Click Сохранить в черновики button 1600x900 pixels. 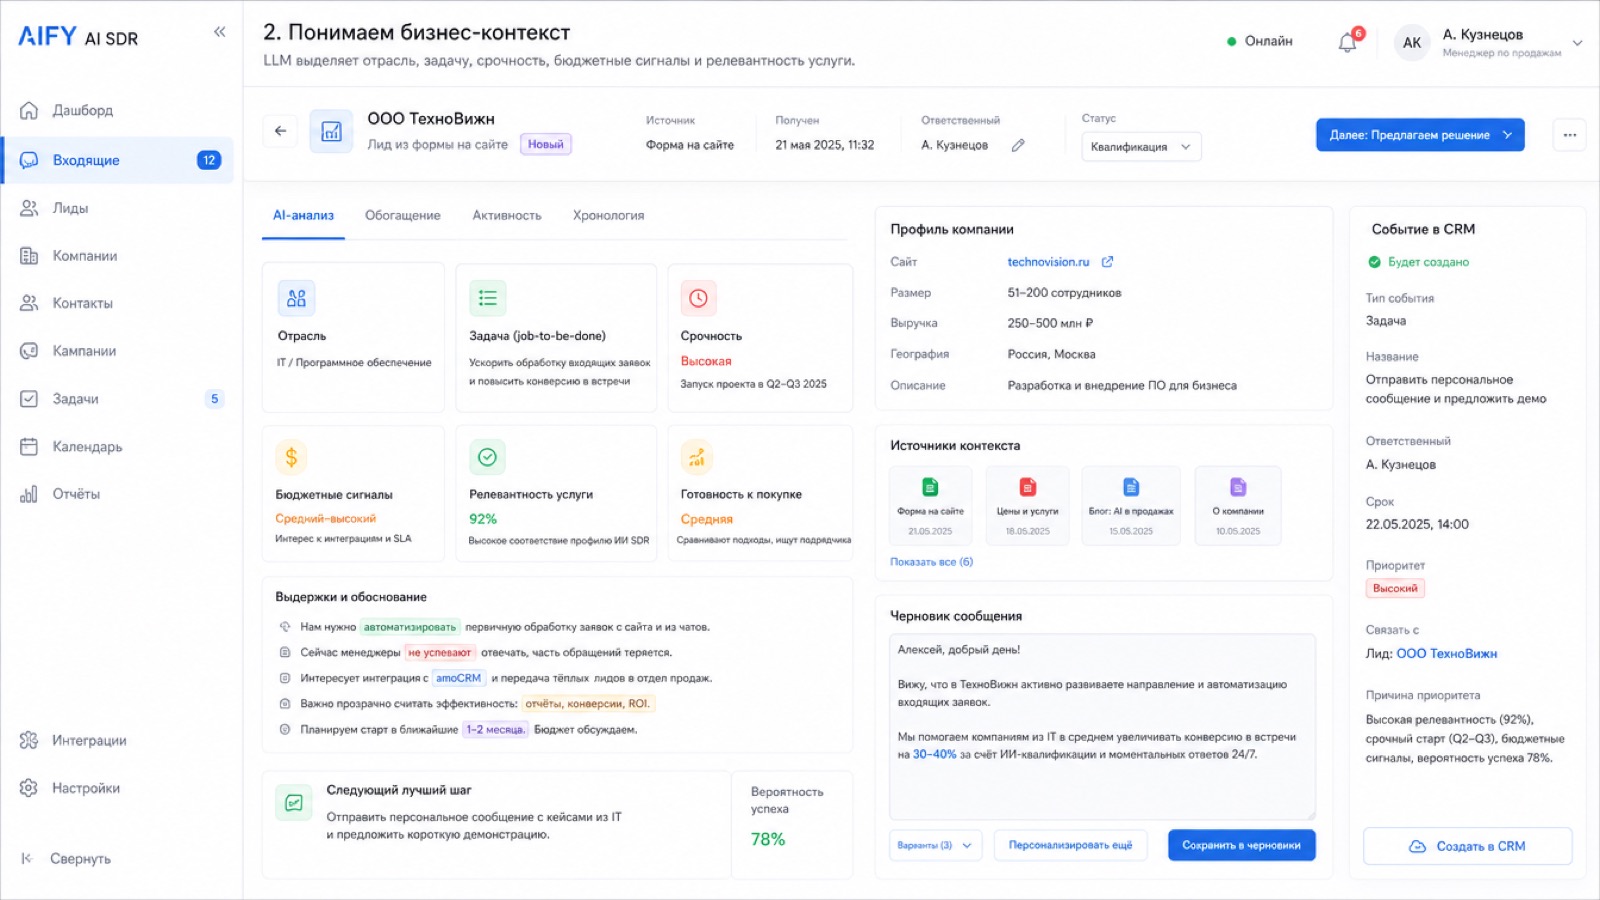(1241, 845)
